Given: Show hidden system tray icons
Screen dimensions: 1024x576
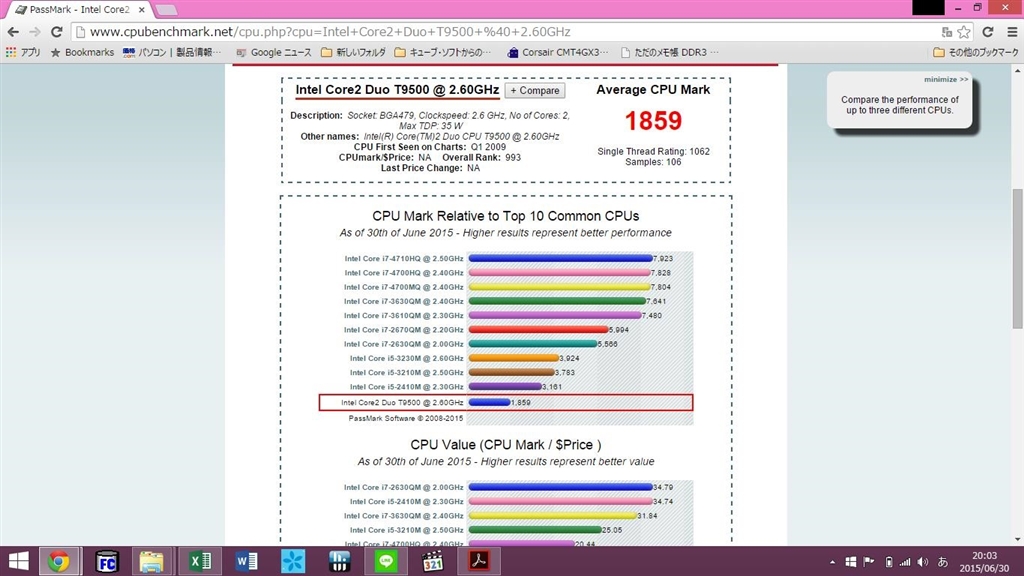Looking at the screenshot, I should pos(832,562).
